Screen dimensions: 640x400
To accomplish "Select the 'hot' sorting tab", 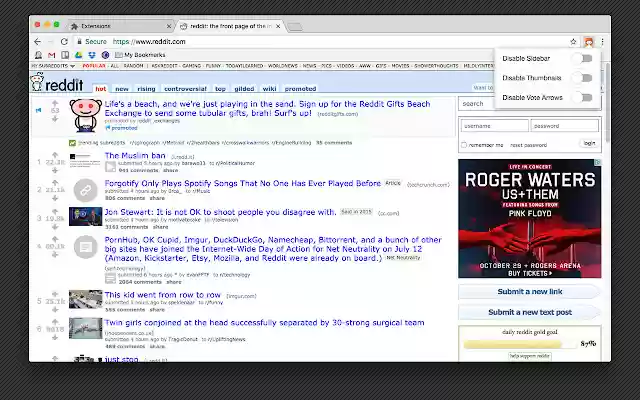I will click(x=100, y=89).
